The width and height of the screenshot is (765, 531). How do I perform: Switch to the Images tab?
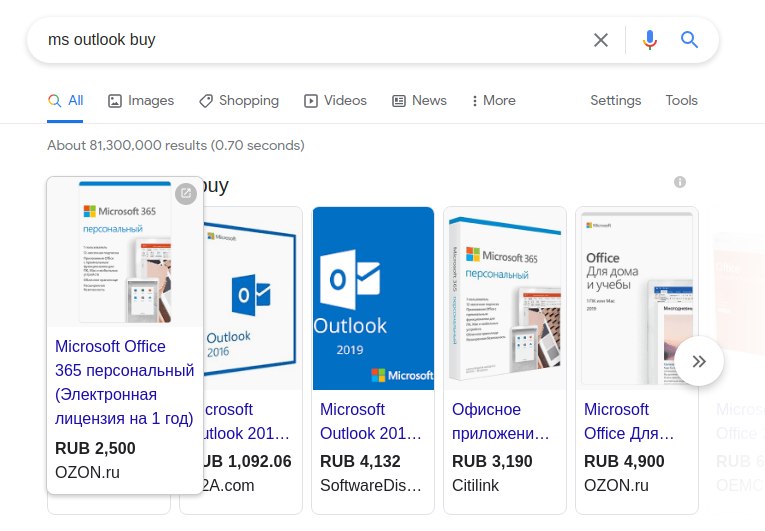pyautogui.click(x=141, y=101)
